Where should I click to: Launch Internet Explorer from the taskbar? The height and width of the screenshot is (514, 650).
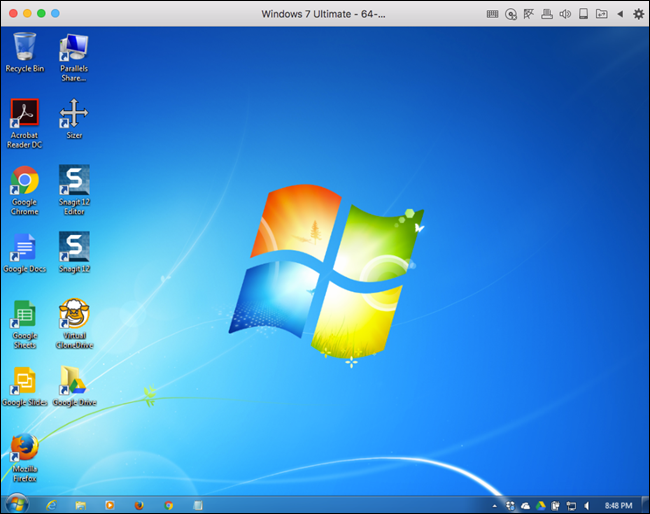[51, 505]
